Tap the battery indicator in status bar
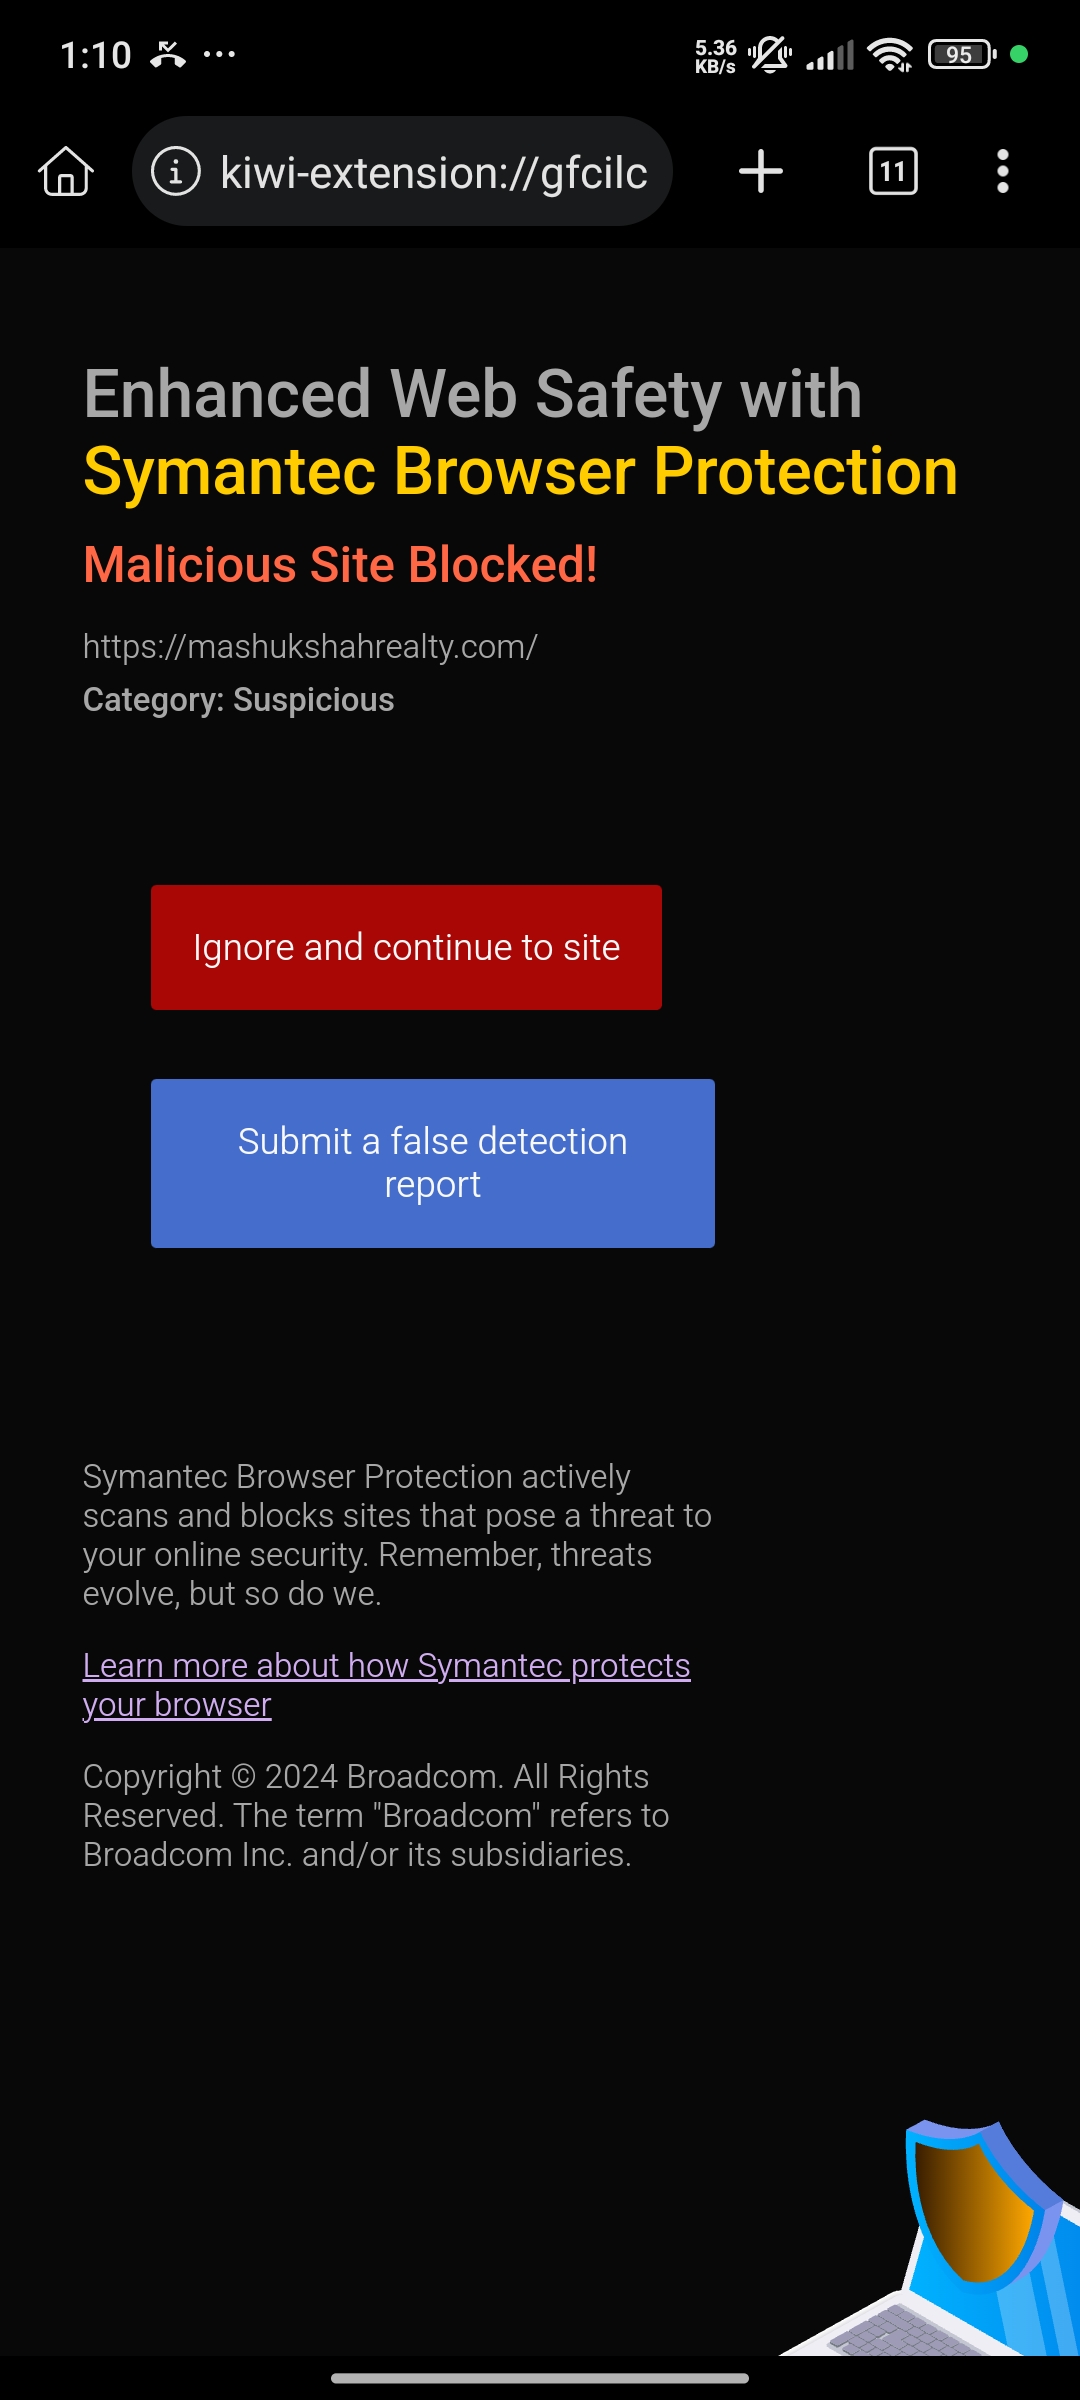This screenshot has width=1080, height=2400. coord(962,54)
